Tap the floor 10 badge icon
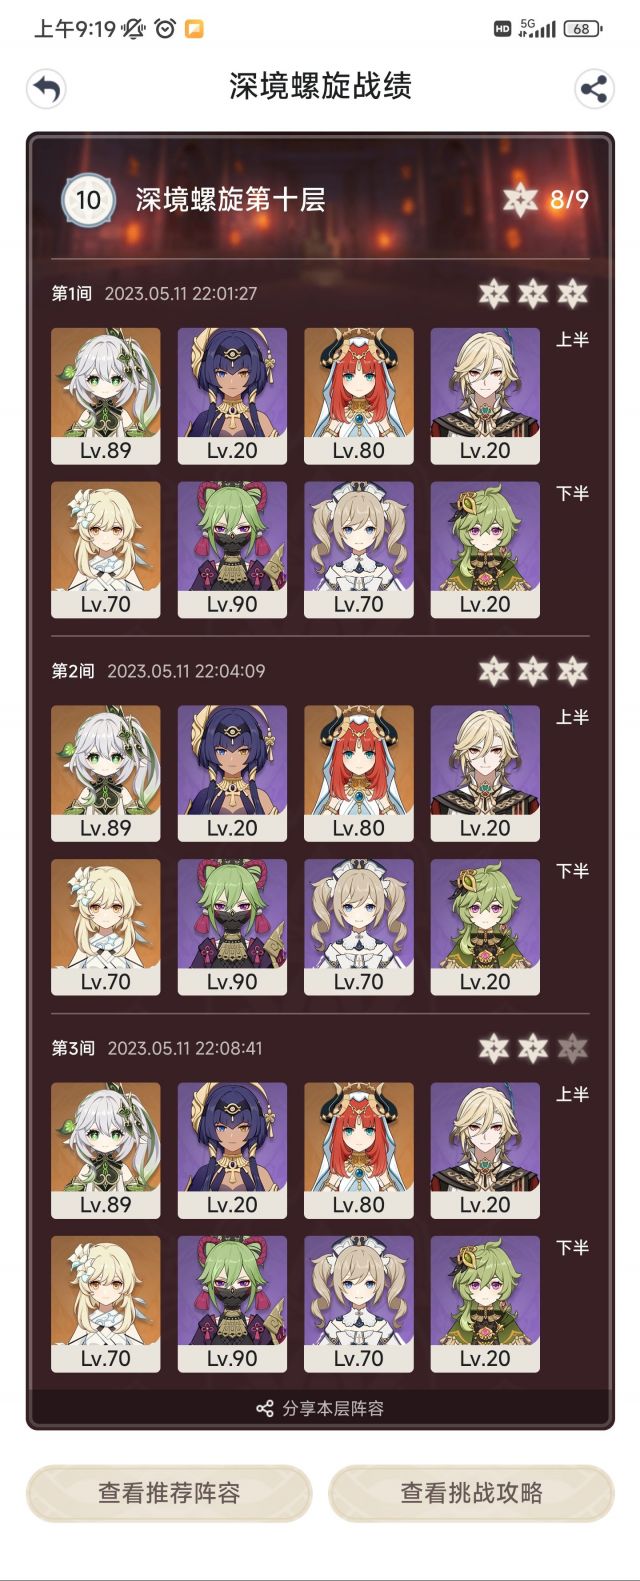 pos(88,199)
